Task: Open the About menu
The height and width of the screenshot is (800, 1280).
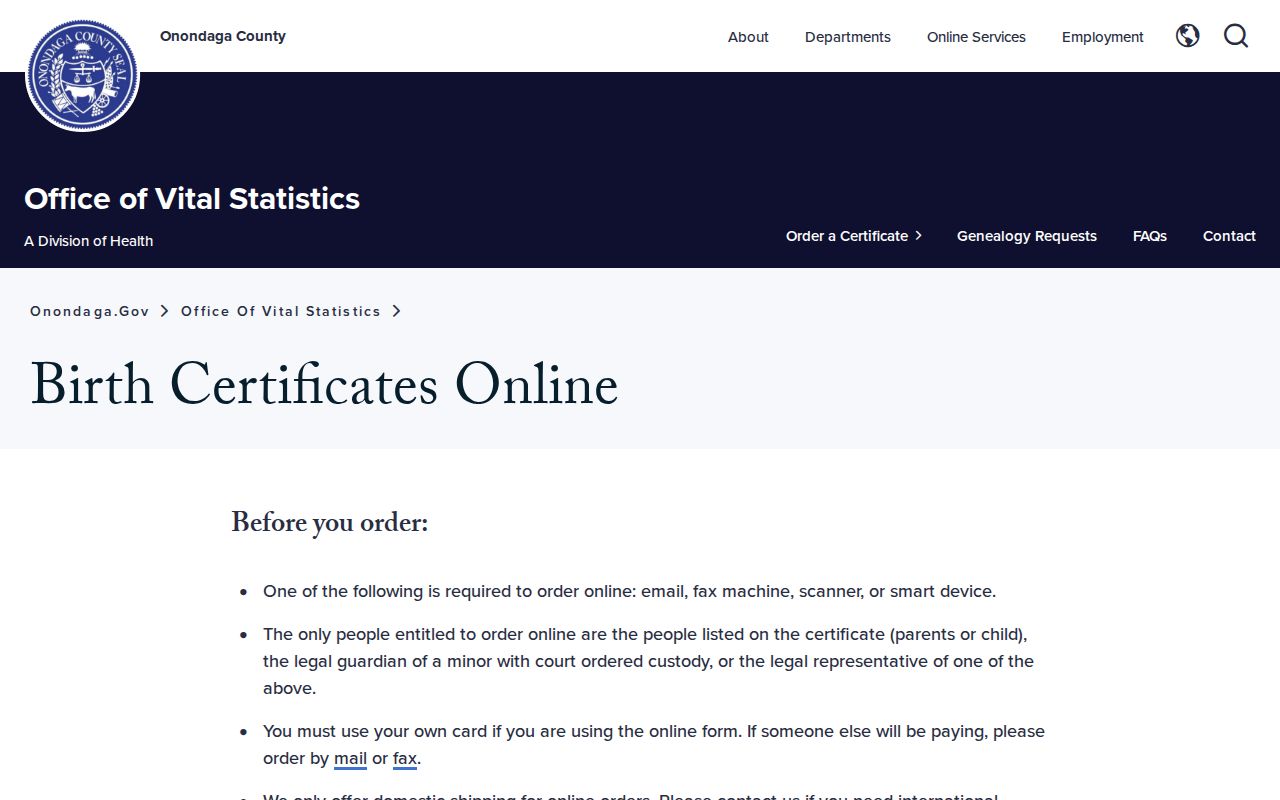Action: [x=748, y=37]
